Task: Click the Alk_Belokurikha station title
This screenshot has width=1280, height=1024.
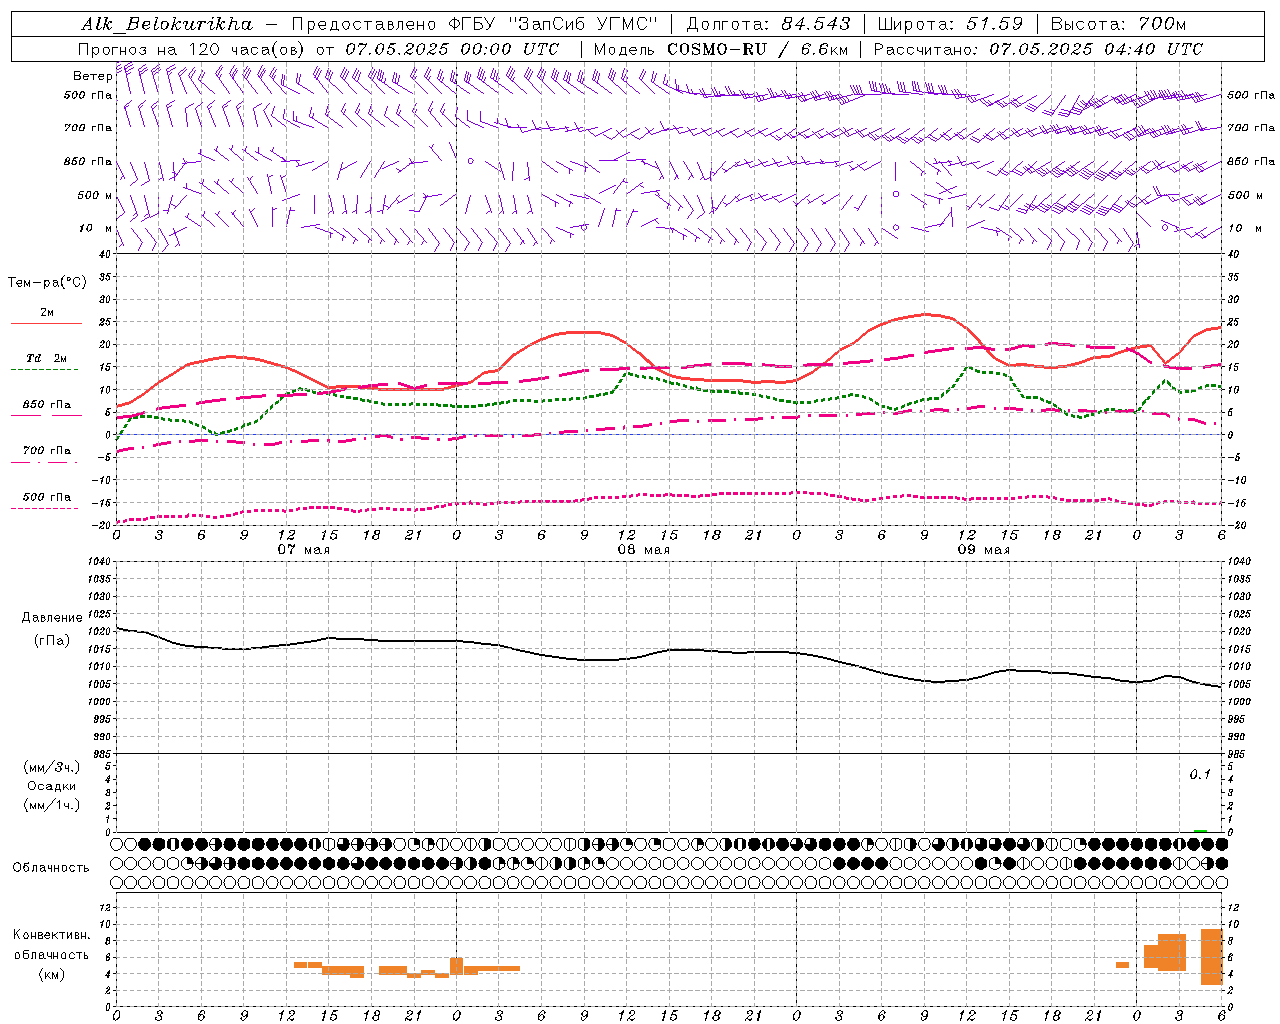Action: point(166,24)
